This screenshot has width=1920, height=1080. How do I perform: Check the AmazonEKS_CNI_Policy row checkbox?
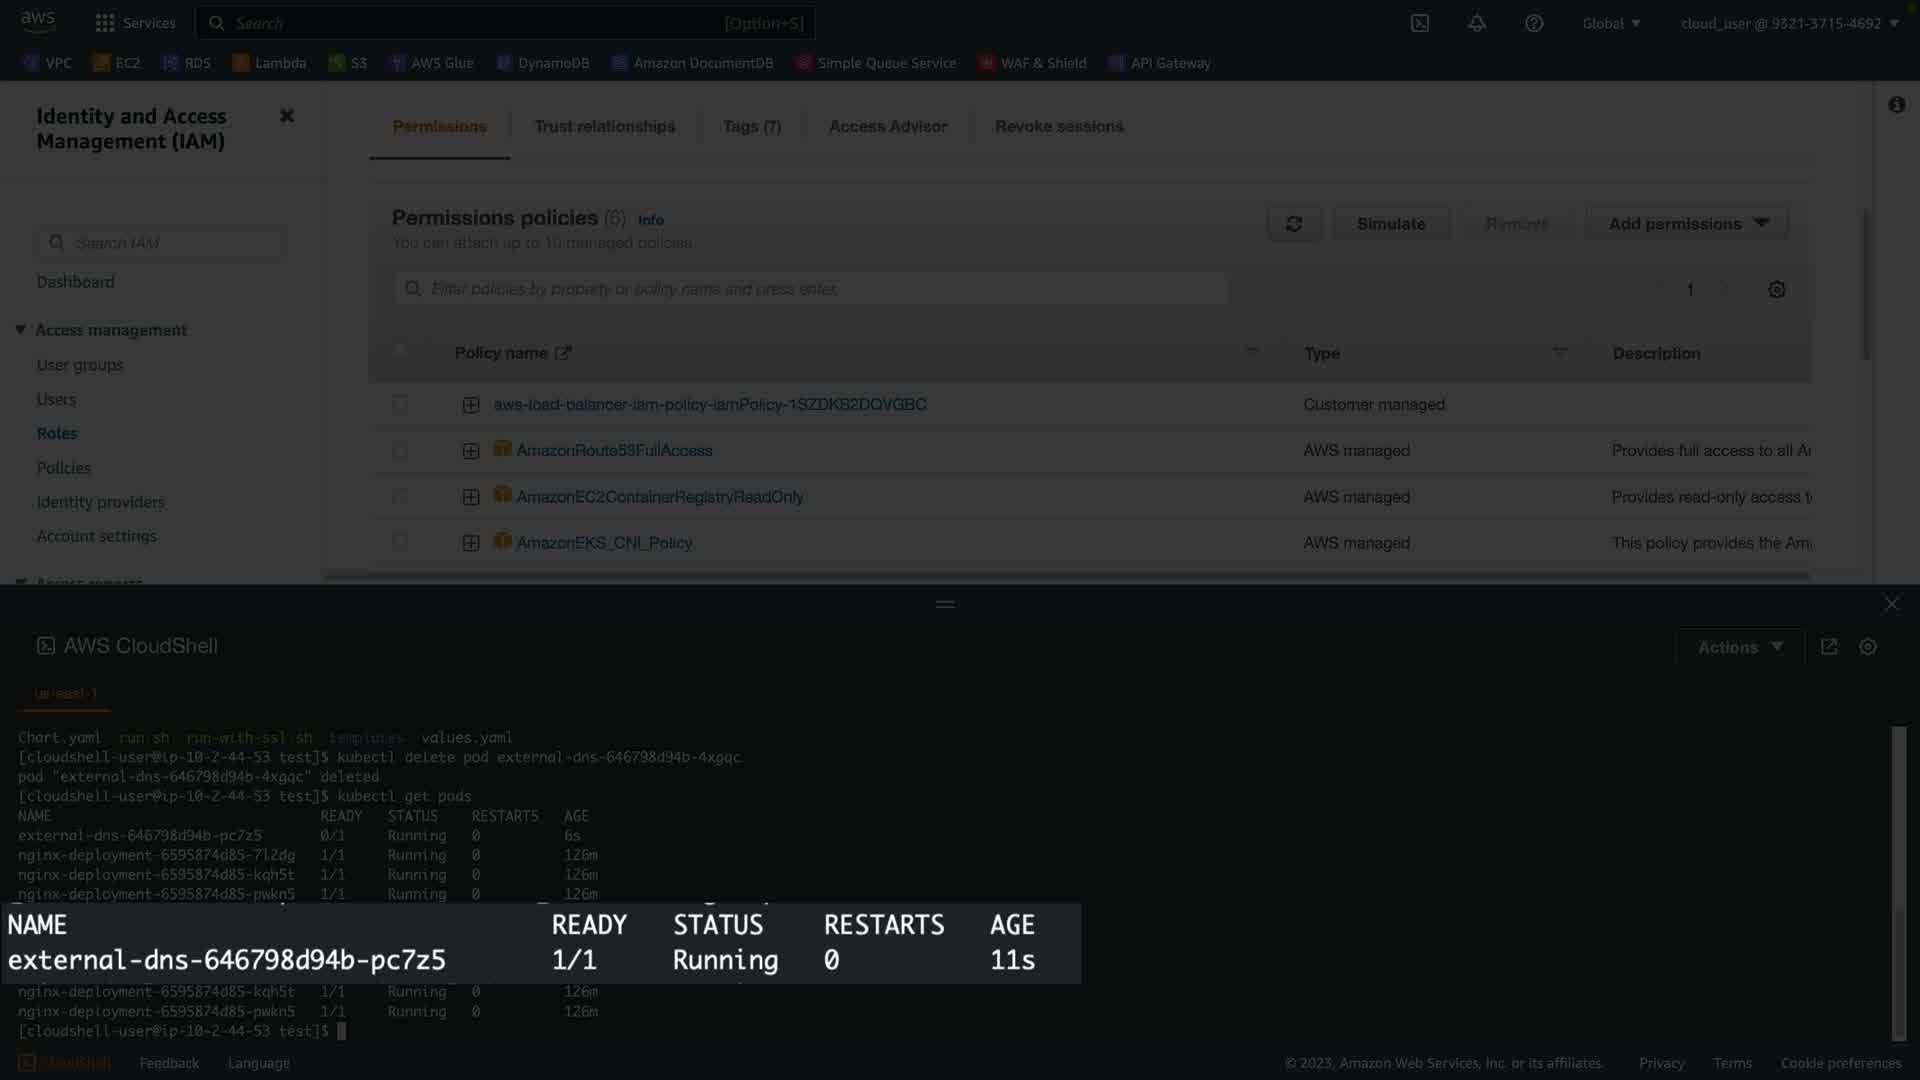click(400, 543)
